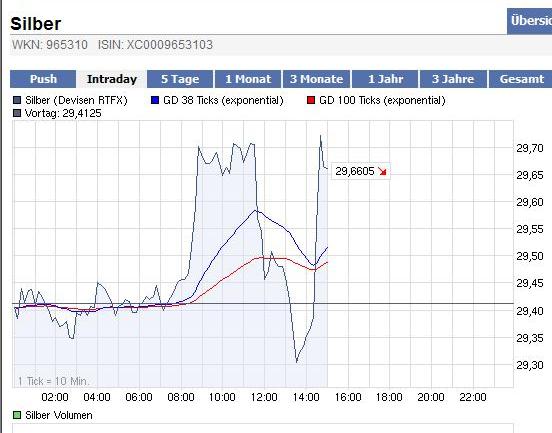Click the 08:00 time axis label

181,397
